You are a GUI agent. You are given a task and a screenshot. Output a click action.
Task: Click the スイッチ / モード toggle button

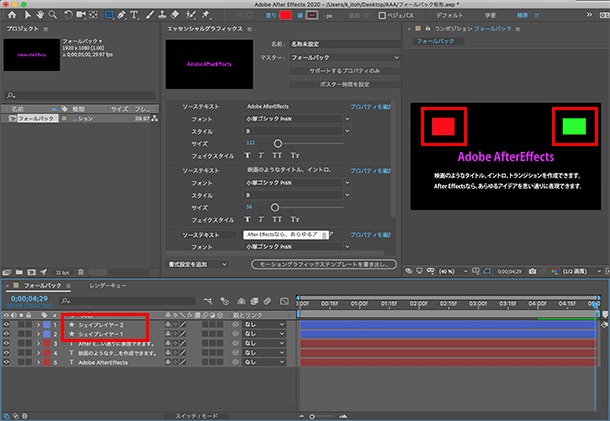[196, 416]
